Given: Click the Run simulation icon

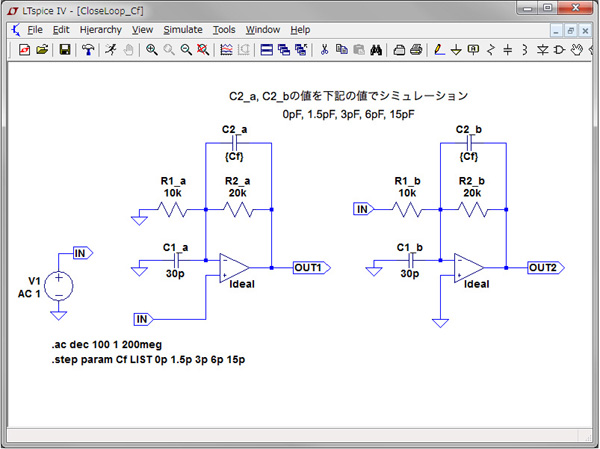Looking at the screenshot, I should (x=109, y=49).
